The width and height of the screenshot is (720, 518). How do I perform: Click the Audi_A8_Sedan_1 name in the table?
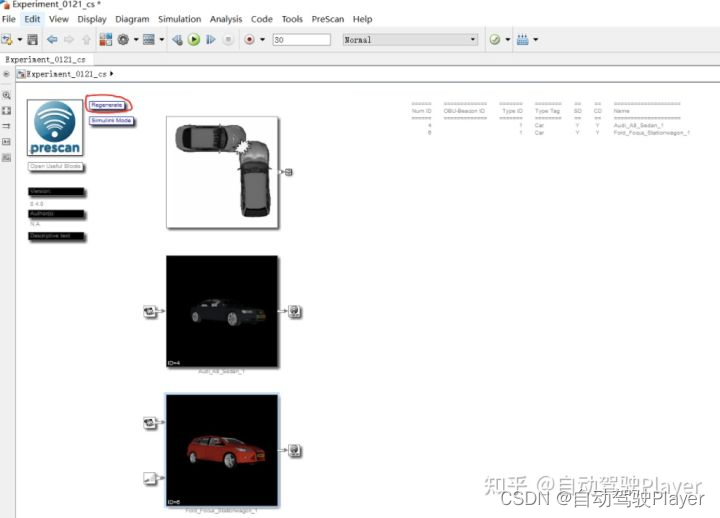[x=639, y=125]
